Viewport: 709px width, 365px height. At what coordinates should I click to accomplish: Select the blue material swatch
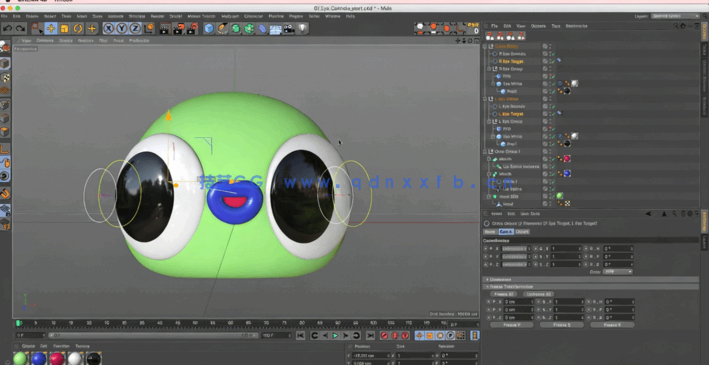click(38, 359)
